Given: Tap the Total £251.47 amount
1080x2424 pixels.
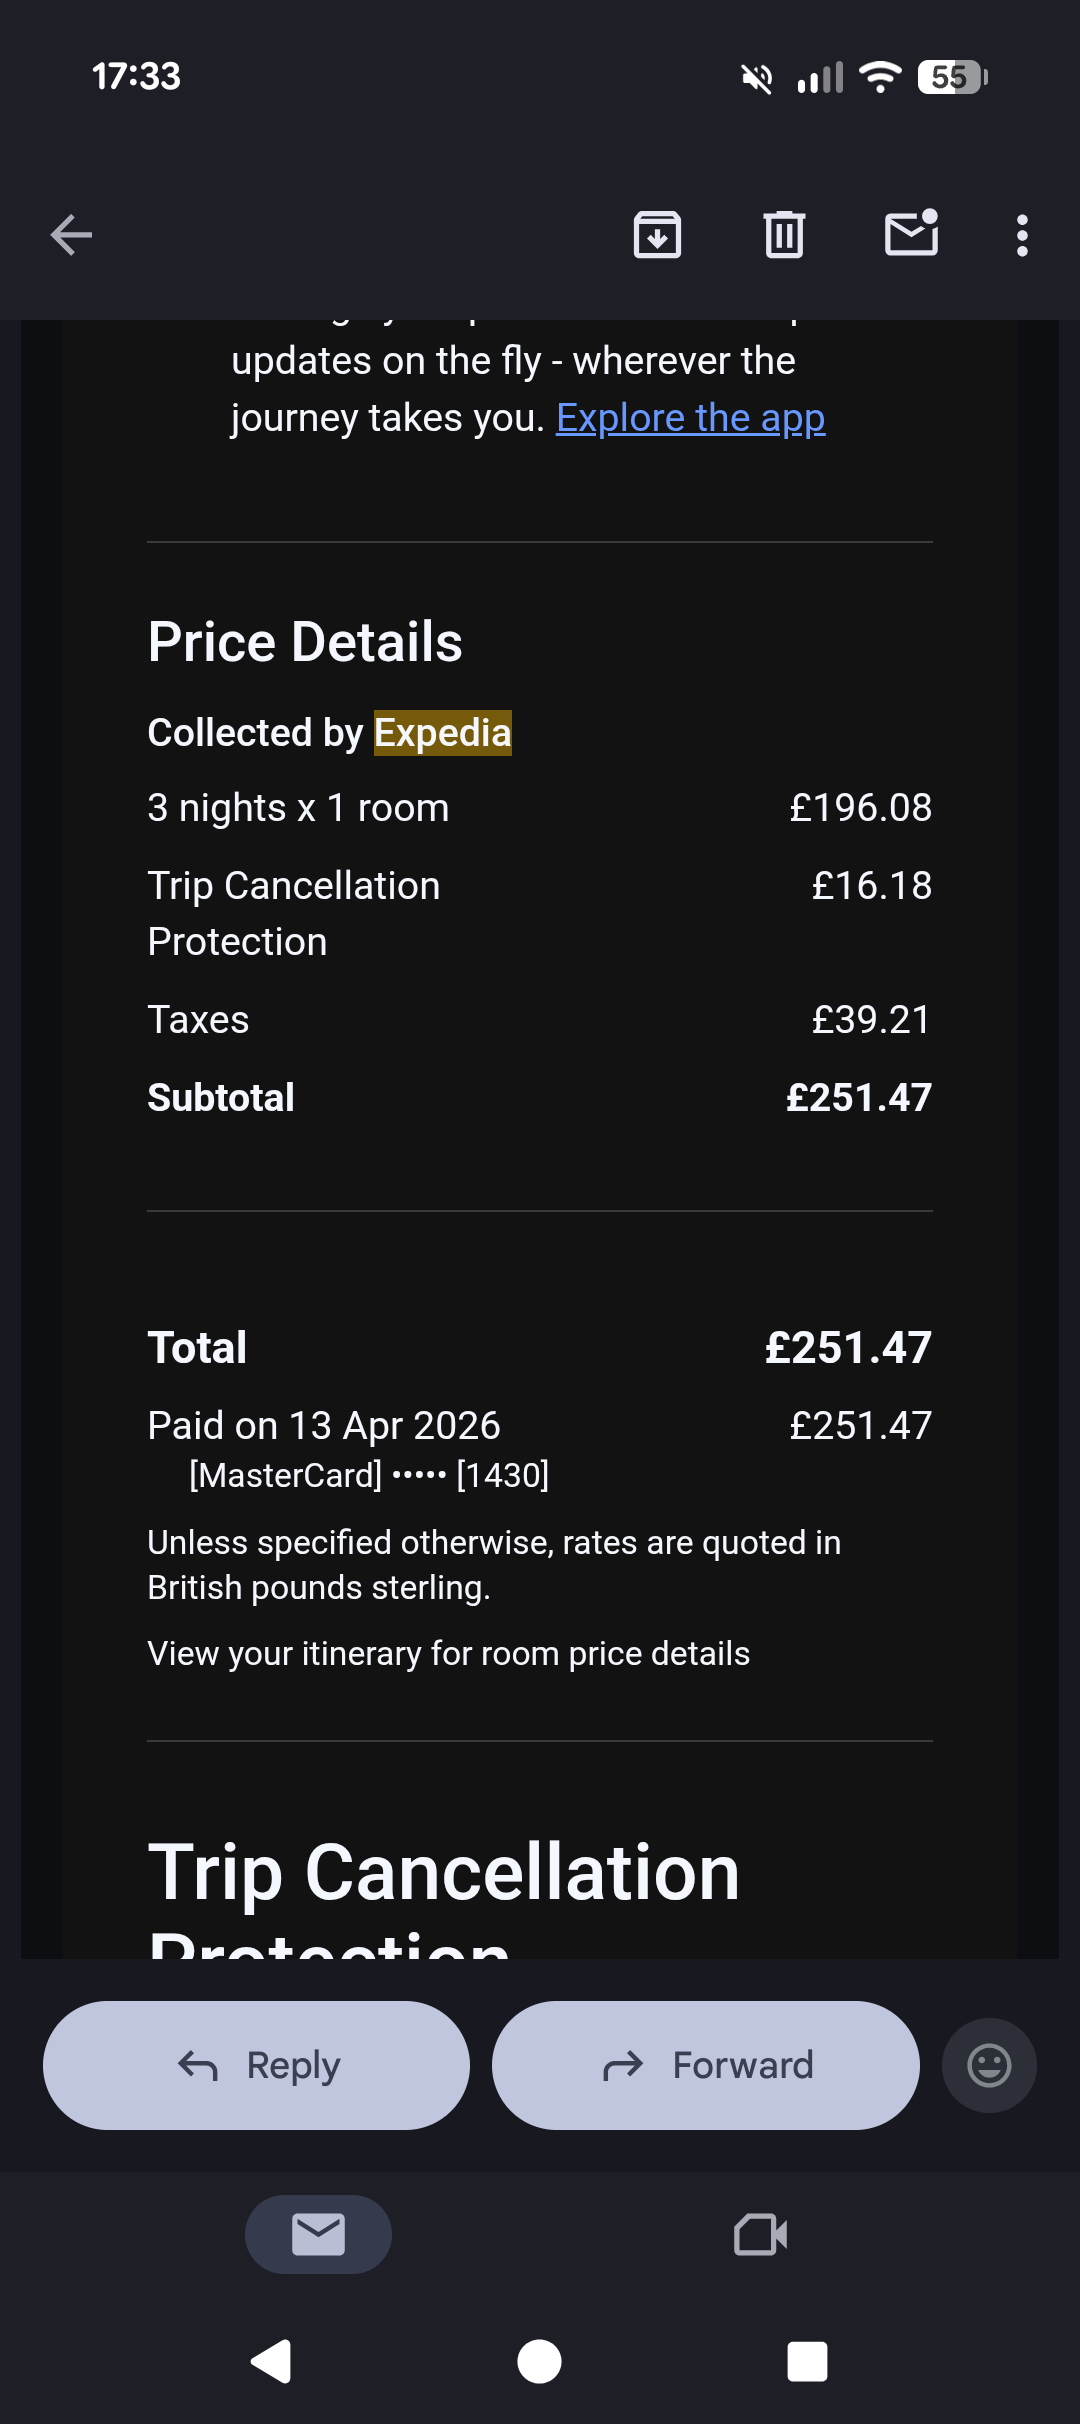Looking at the screenshot, I should coord(848,1348).
